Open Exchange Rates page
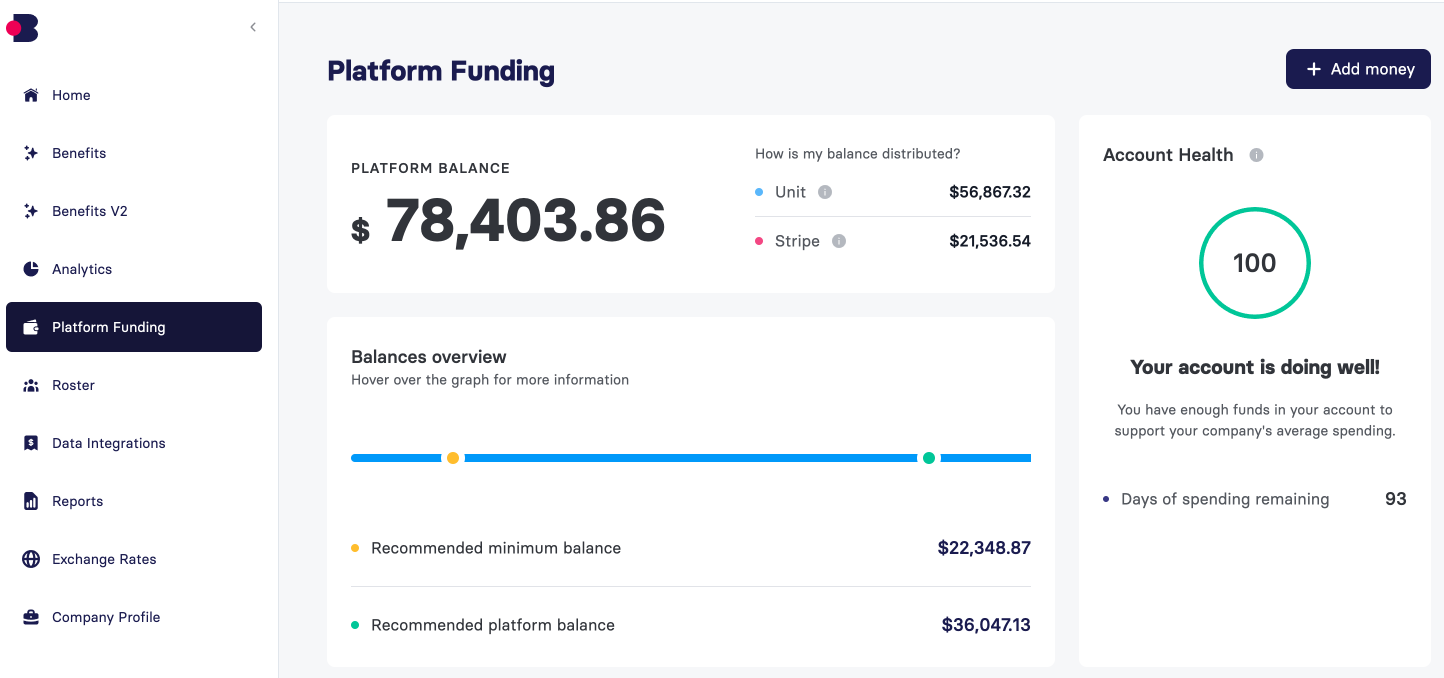Screen dimensions: 1444x678 pyautogui.click(x=134, y=559)
